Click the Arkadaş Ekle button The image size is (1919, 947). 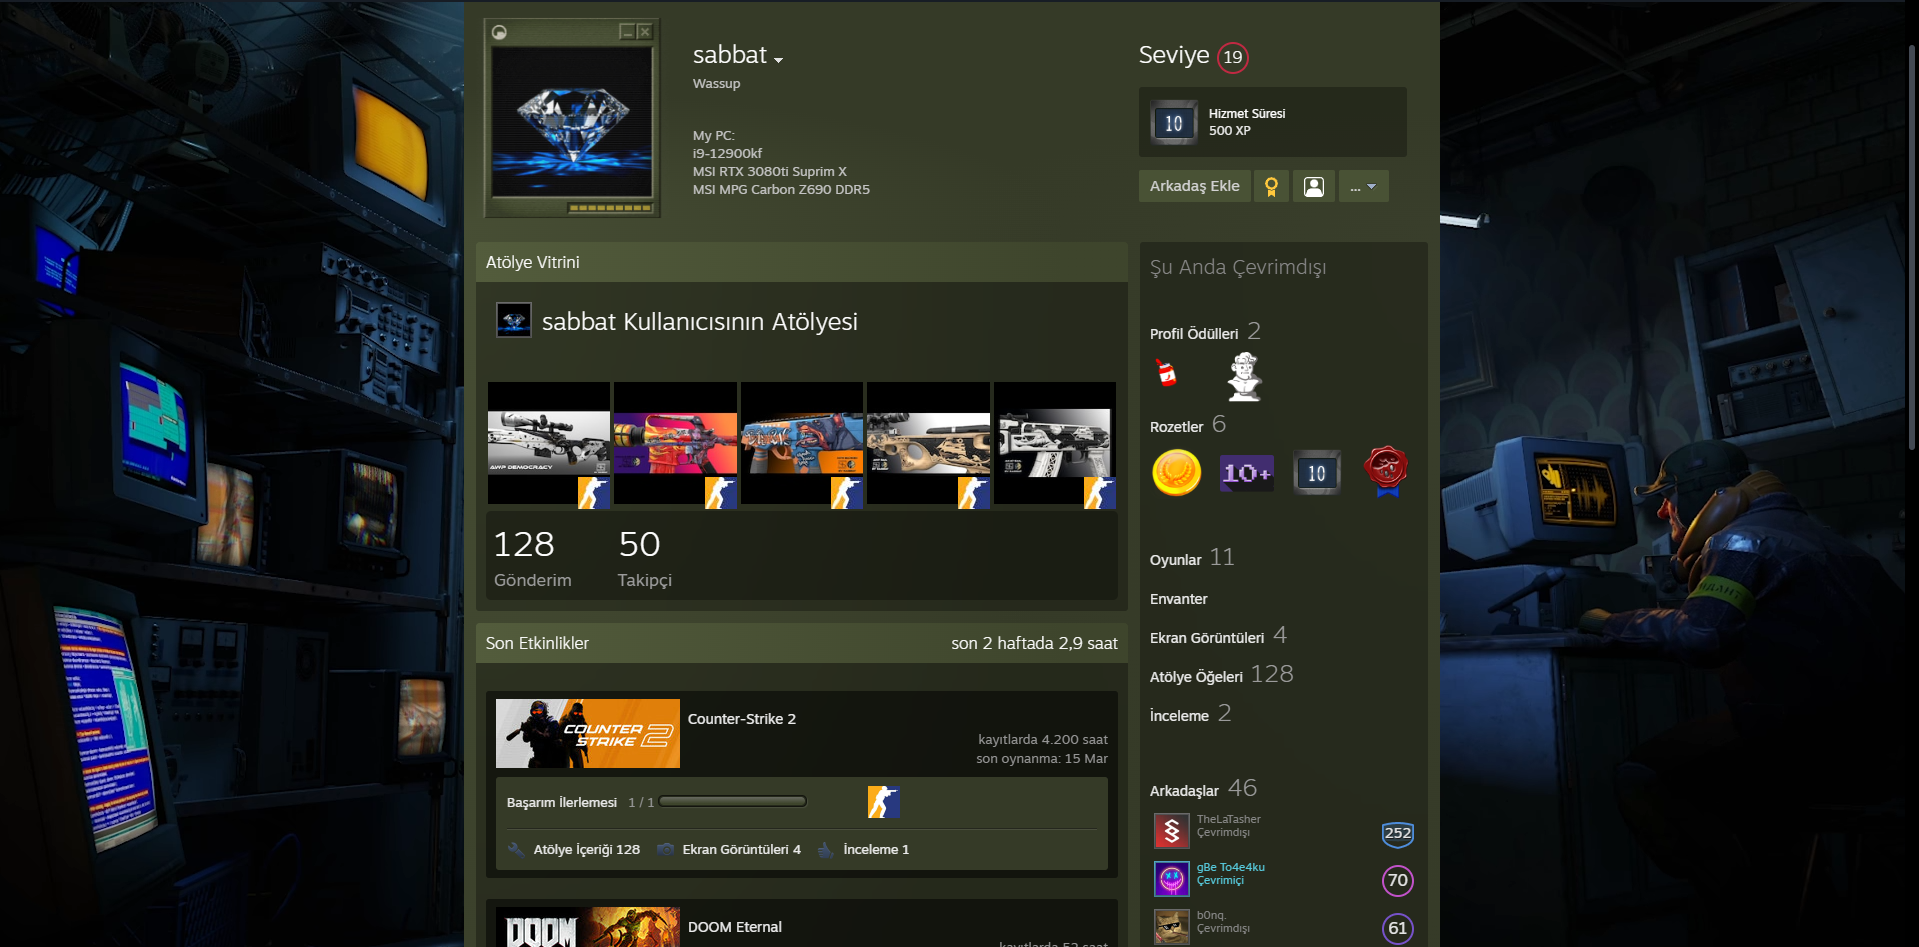tap(1195, 186)
